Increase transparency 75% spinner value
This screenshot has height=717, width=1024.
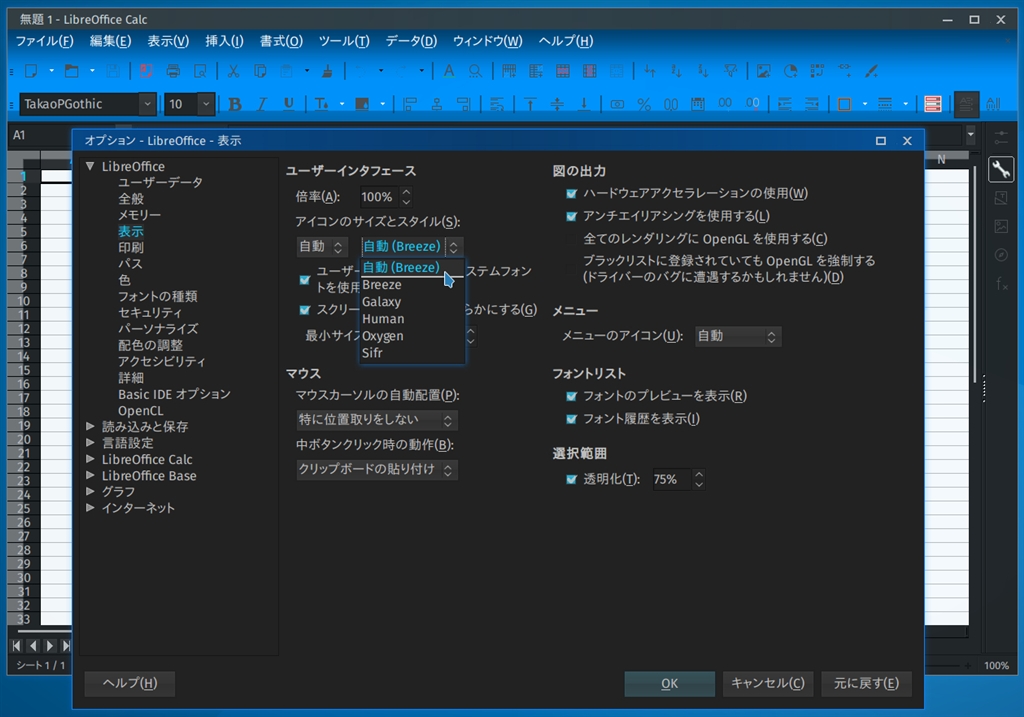tap(699, 475)
